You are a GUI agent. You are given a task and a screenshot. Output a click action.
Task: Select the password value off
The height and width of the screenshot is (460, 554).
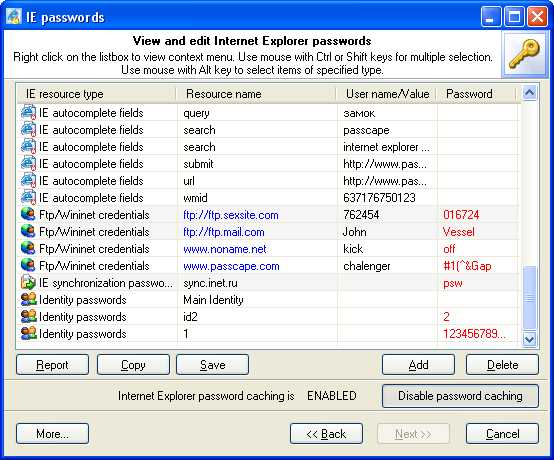click(x=449, y=249)
